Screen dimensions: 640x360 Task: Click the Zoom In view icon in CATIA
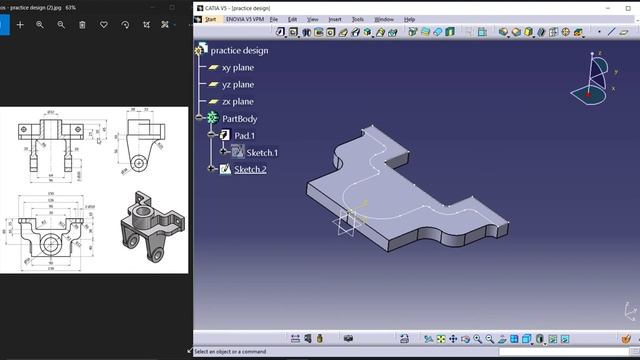point(478,339)
